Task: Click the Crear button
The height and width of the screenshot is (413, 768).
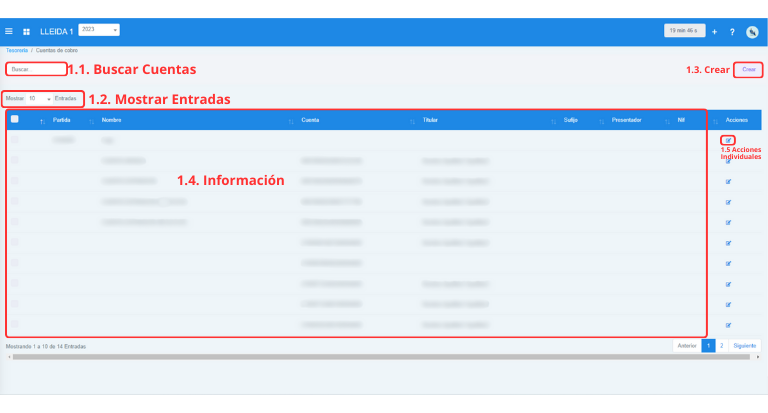Action: [748, 70]
